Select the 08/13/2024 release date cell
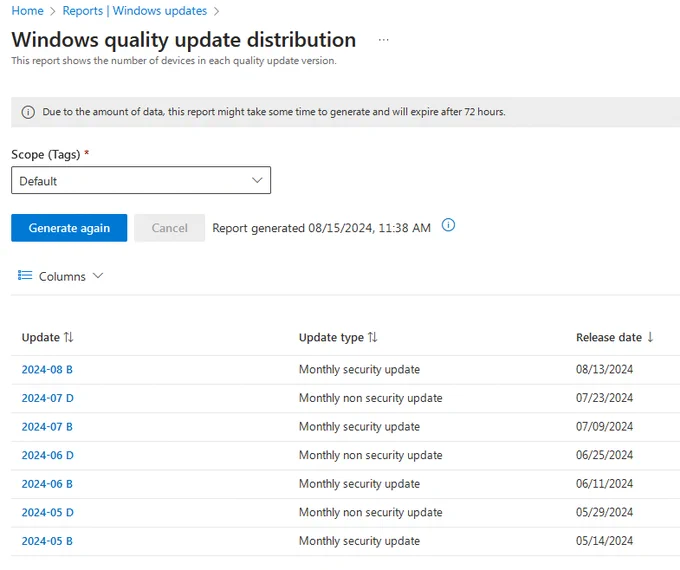The image size is (680, 570). [x=605, y=370]
